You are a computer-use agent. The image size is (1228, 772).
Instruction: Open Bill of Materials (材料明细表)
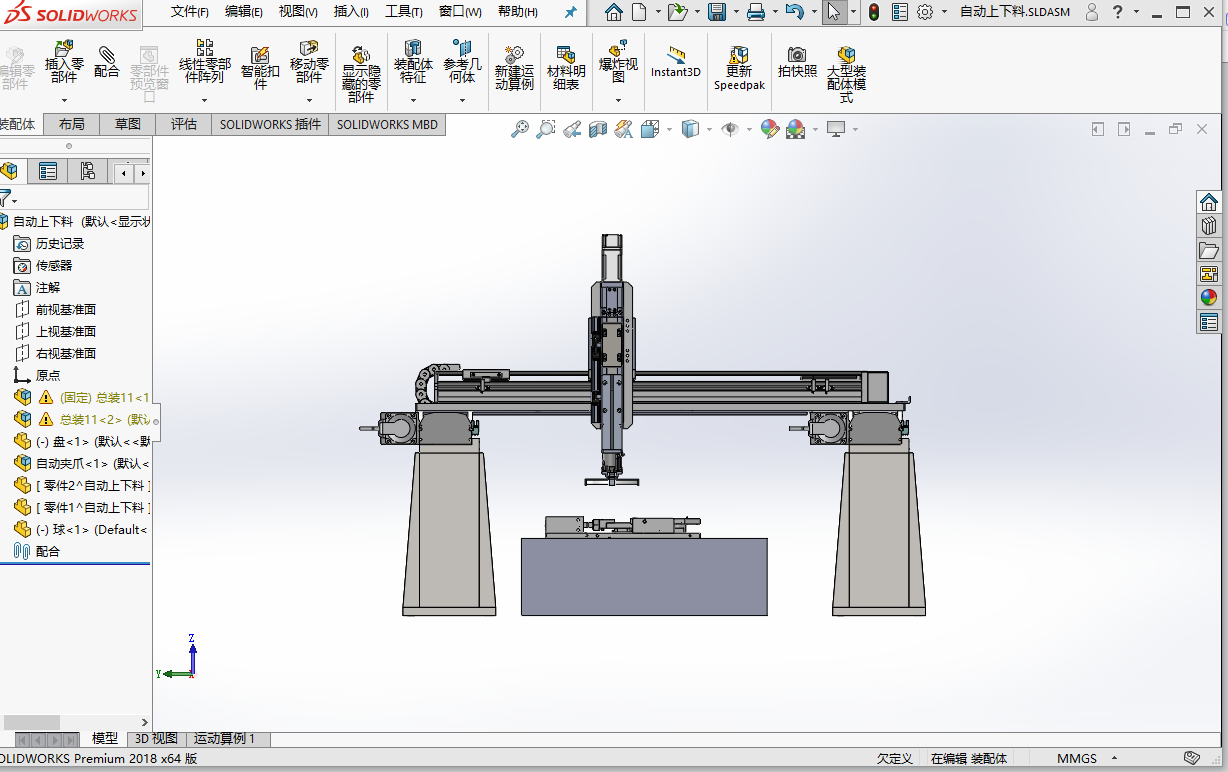coord(566,67)
